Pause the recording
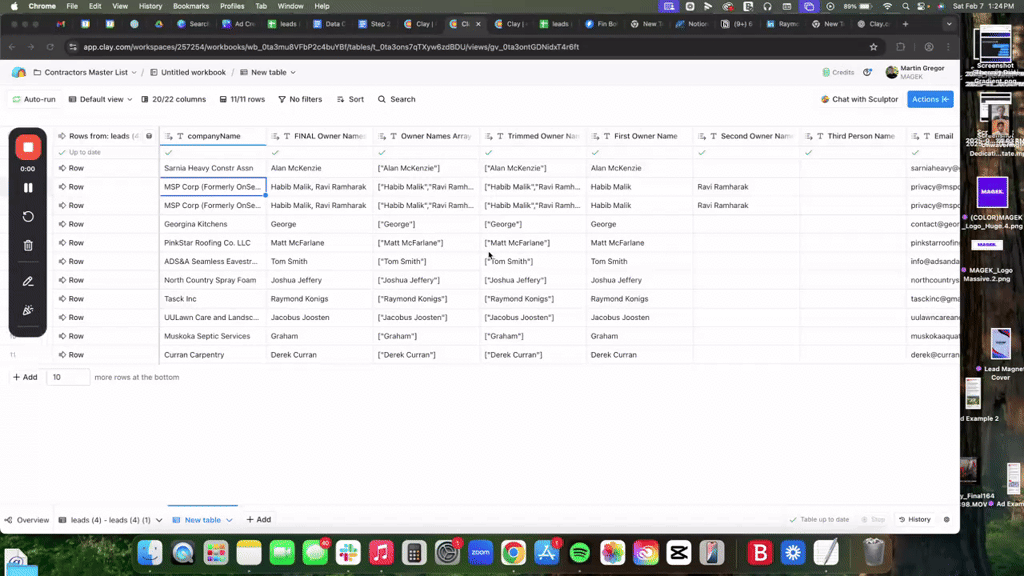Viewport: 1024px width, 576px height. (28, 187)
